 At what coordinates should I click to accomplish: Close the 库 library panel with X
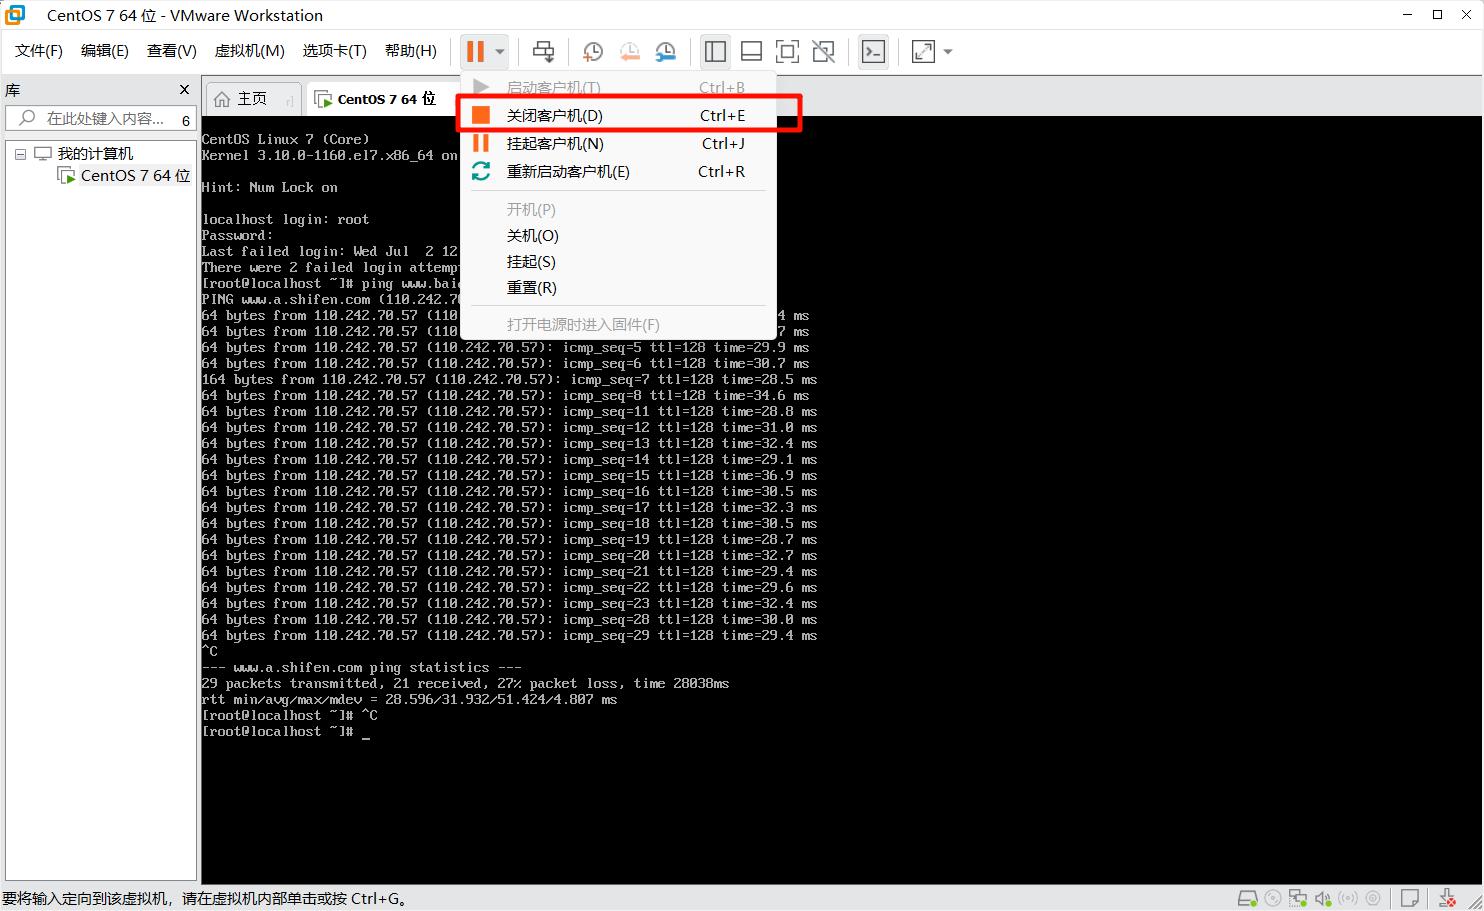click(x=184, y=89)
